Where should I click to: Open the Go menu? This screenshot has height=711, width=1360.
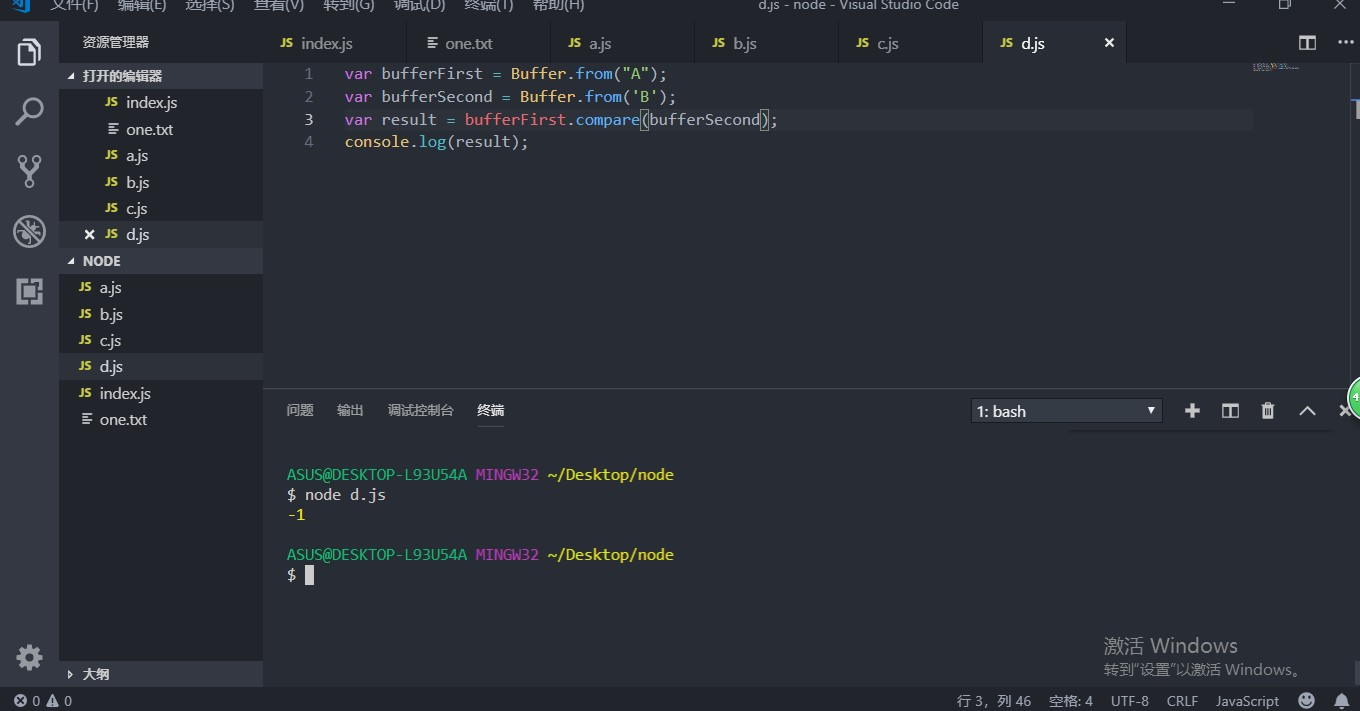[x=349, y=5]
